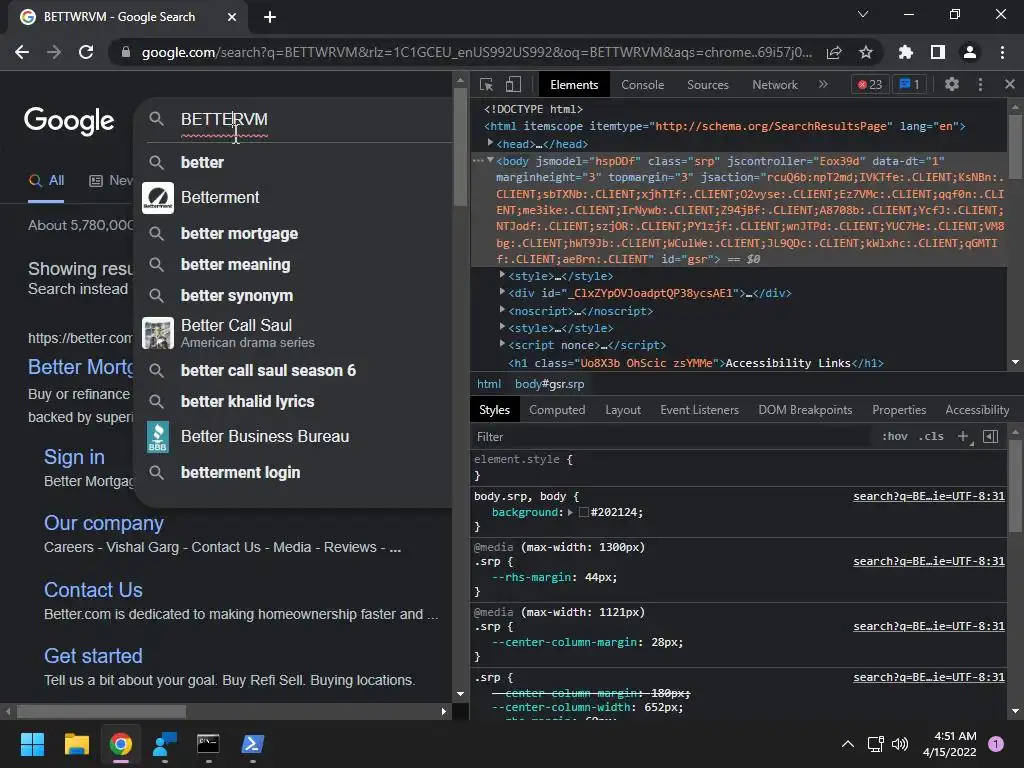
Task: Open a new browser tab
Action: [270, 17]
